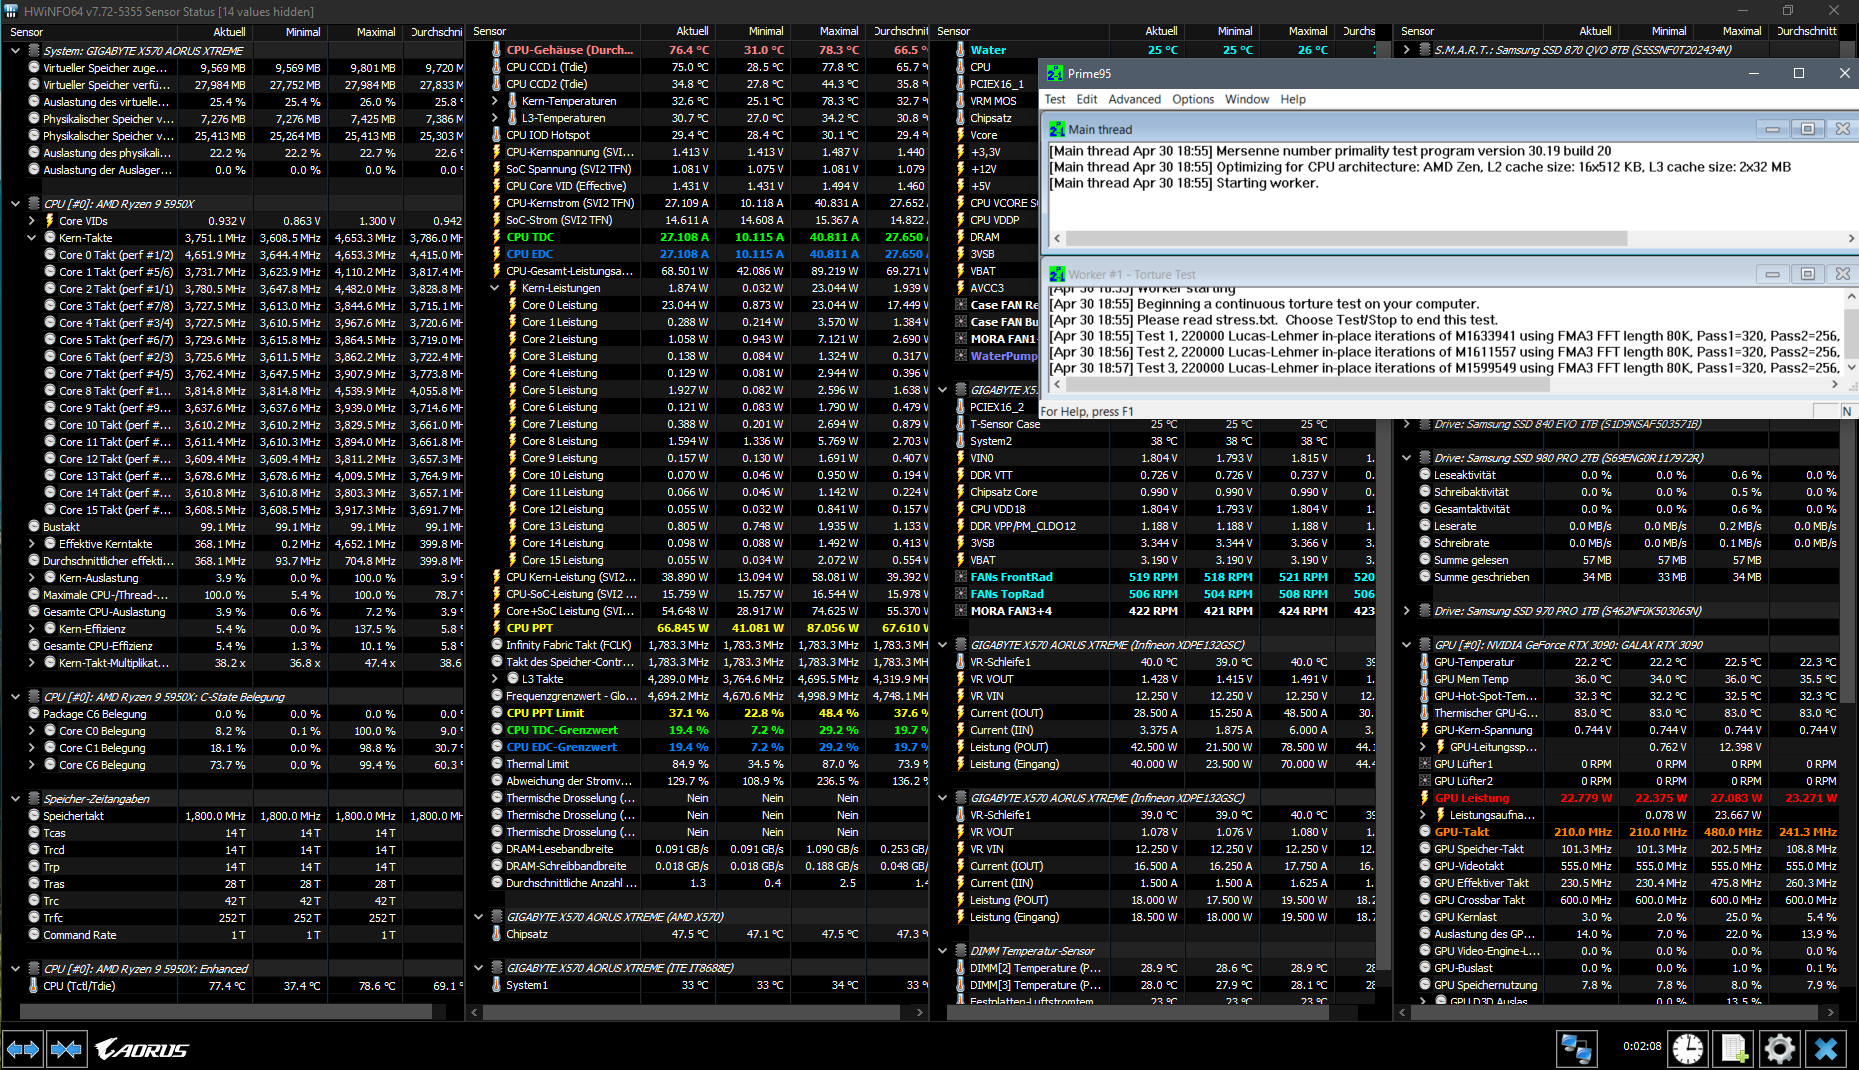Collapse the CPU [#0]: AMD Ryzen 9 5950X group
The image size is (1859, 1070).
[15, 203]
